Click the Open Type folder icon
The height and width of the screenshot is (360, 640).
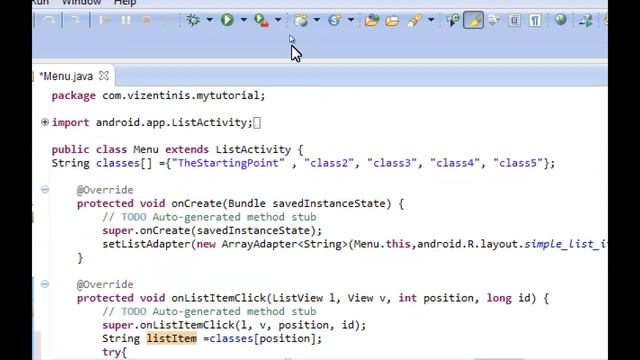371,20
